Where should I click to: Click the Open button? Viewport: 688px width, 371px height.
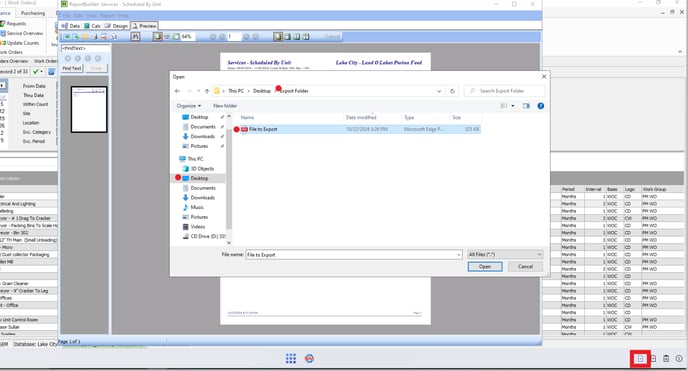coord(485,267)
